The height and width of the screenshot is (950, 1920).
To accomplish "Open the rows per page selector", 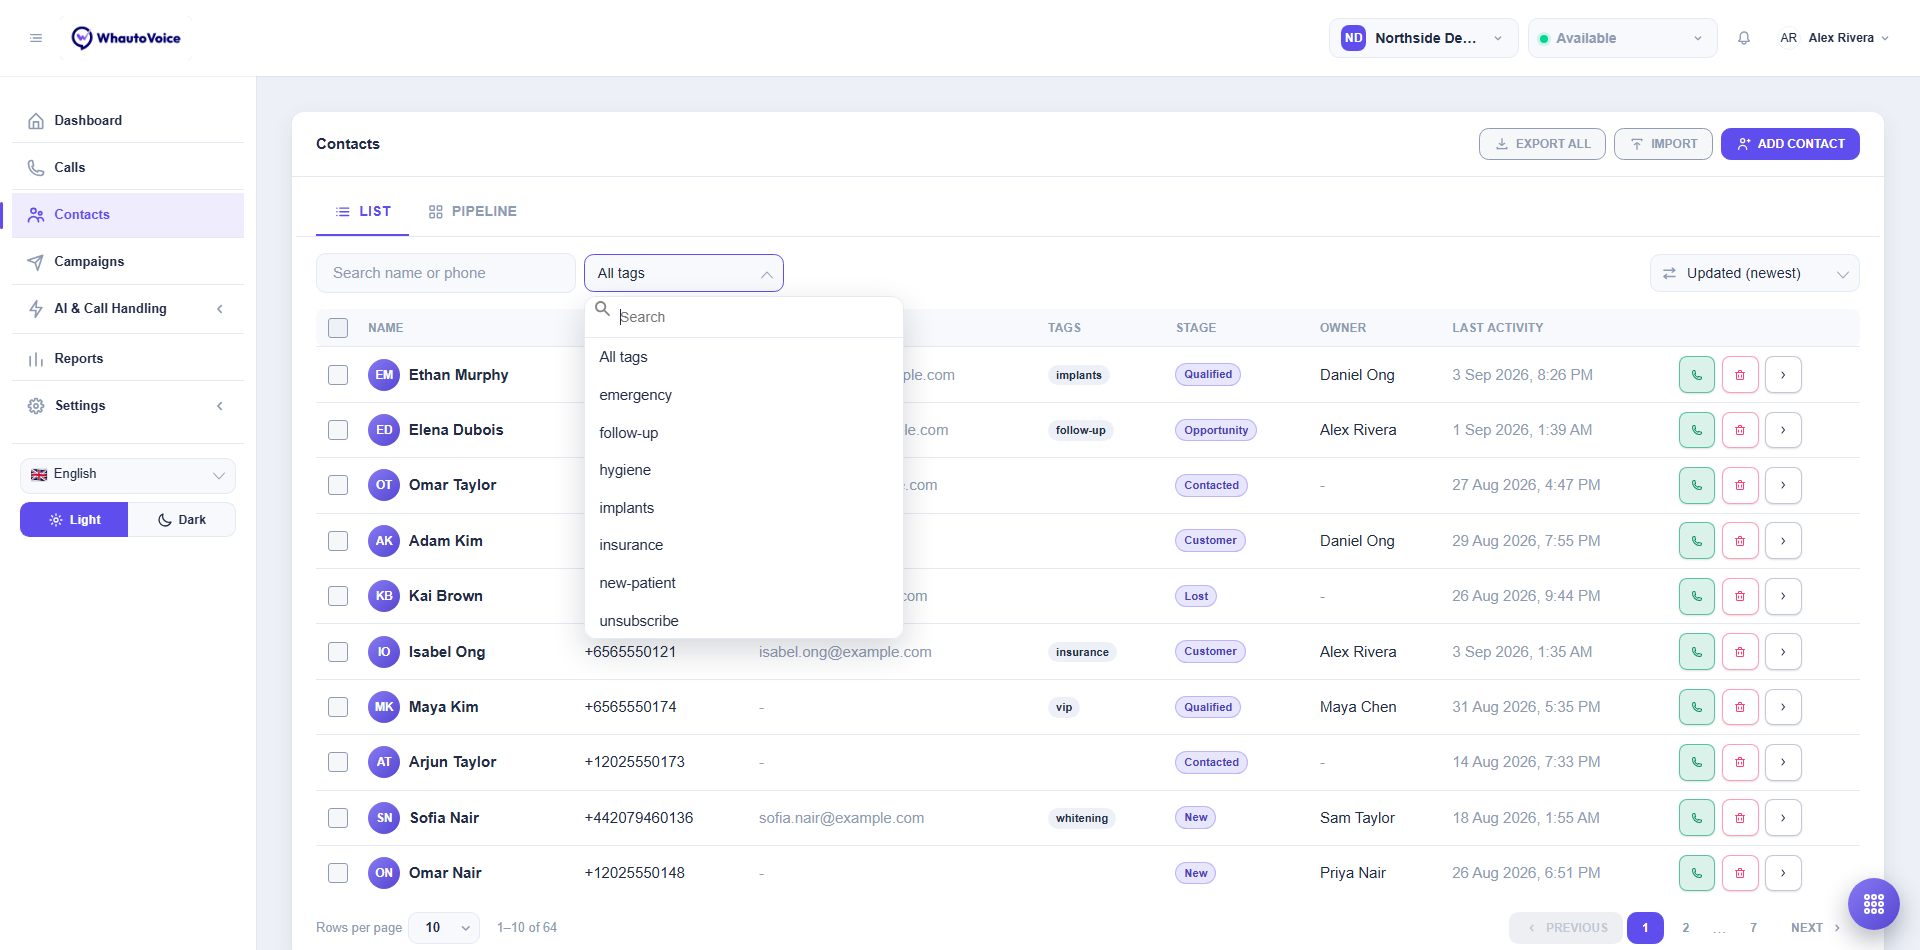I will point(446,928).
